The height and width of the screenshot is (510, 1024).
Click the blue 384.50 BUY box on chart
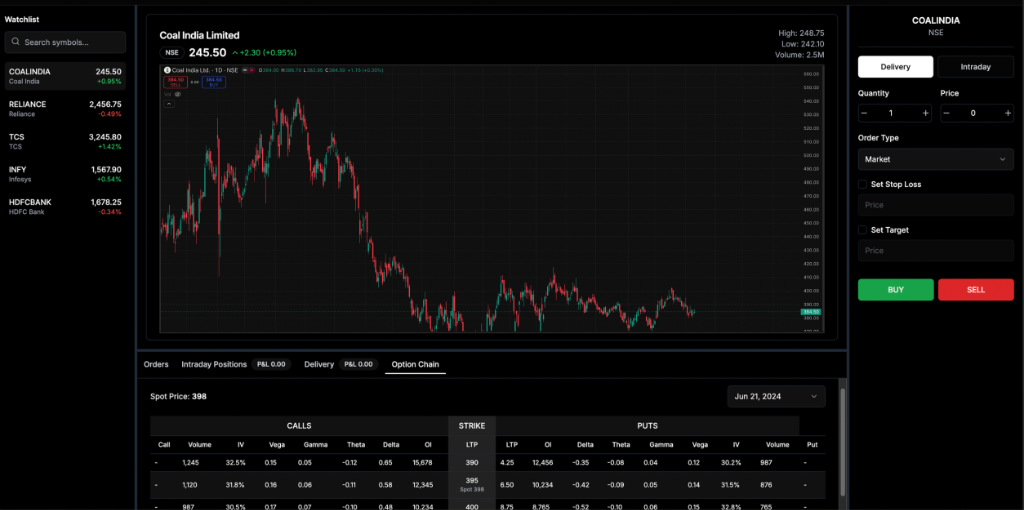pyautogui.click(x=215, y=82)
